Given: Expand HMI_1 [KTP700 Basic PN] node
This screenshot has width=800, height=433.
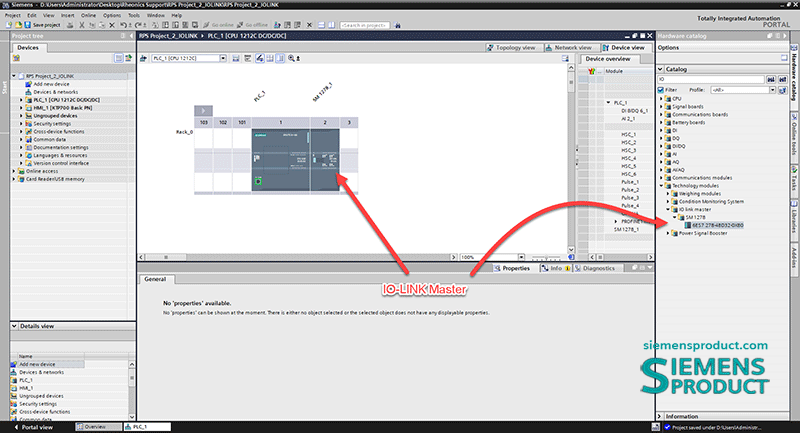Looking at the screenshot, I should (21, 108).
